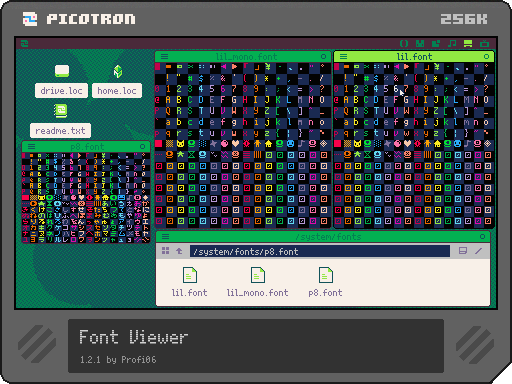Open the terminal TV icon in top bar

(x=484, y=43)
